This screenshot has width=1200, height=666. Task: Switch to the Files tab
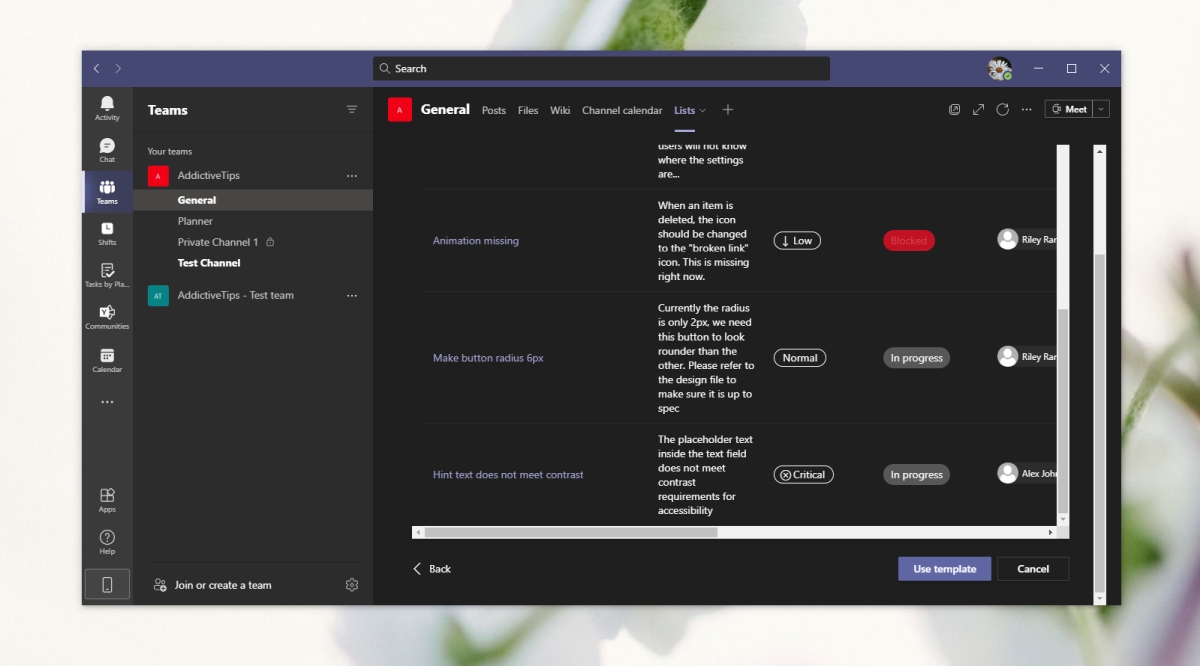coord(528,111)
